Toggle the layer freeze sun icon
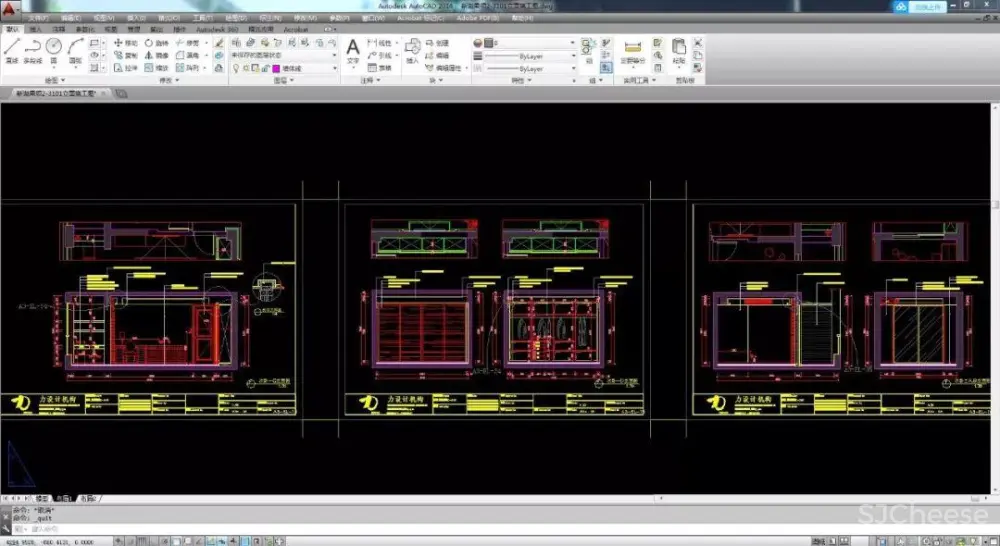The image size is (1000, 546). click(246, 68)
